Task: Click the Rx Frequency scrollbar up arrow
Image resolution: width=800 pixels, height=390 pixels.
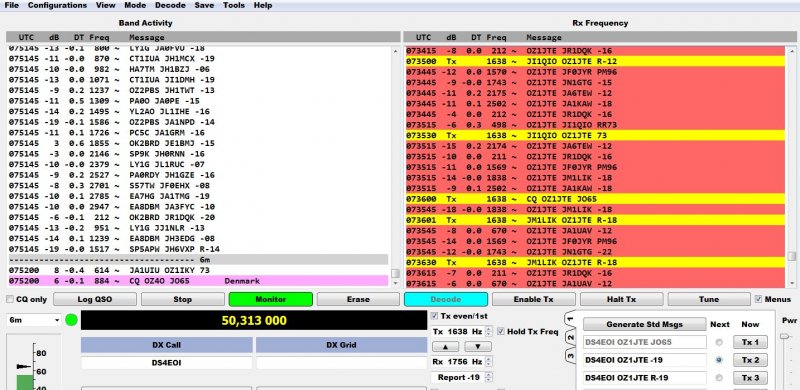Action: [x=791, y=51]
